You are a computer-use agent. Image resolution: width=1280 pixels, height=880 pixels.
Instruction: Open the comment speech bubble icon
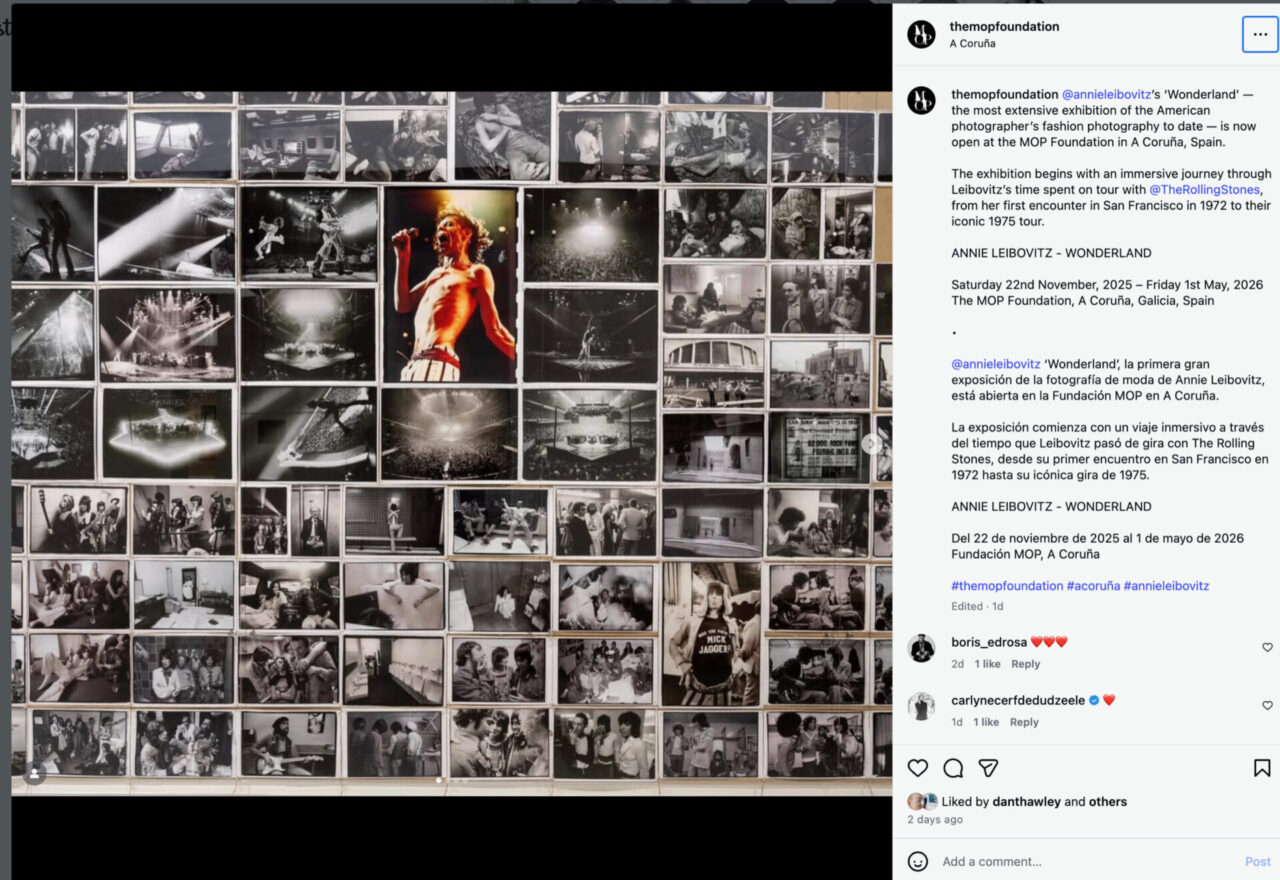[x=953, y=768]
